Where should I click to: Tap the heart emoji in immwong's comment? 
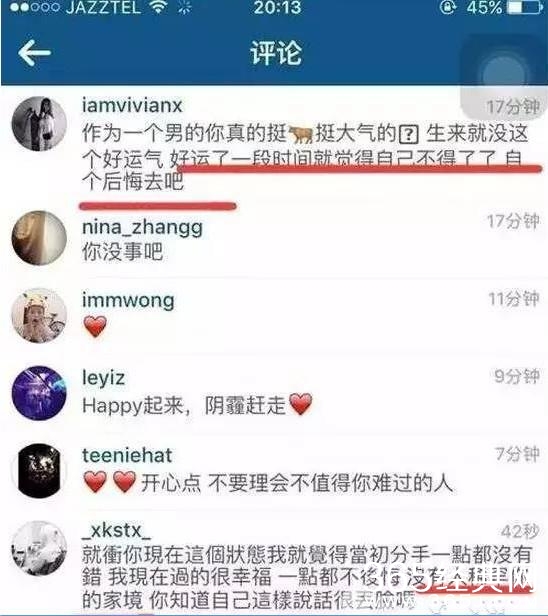[x=95, y=326]
